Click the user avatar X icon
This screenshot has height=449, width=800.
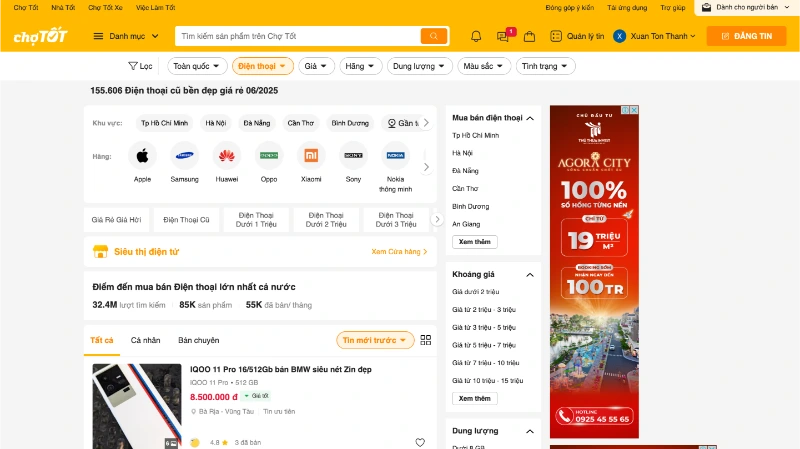pyautogui.click(x=619, y=36)
